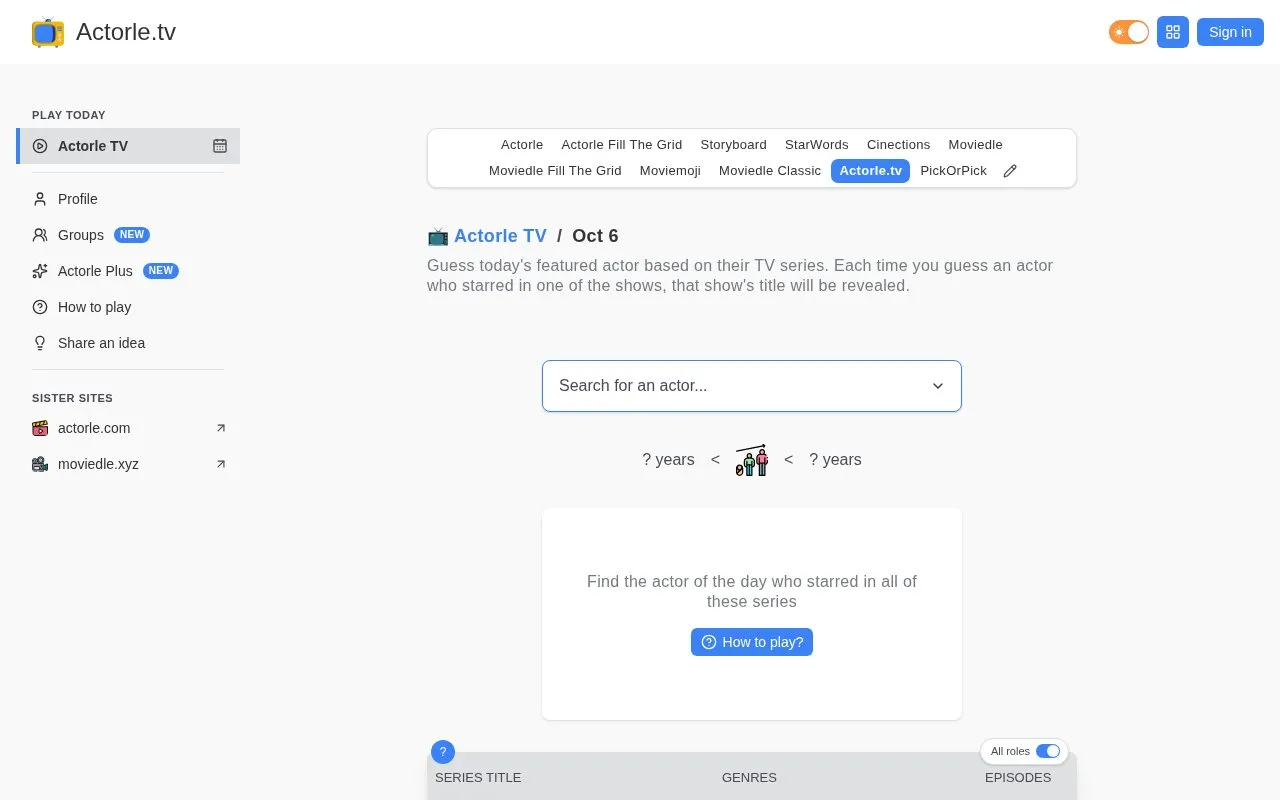Open Actorle Plus in the sidebar
Screen dimensions: 1280x800
[128, 271]
